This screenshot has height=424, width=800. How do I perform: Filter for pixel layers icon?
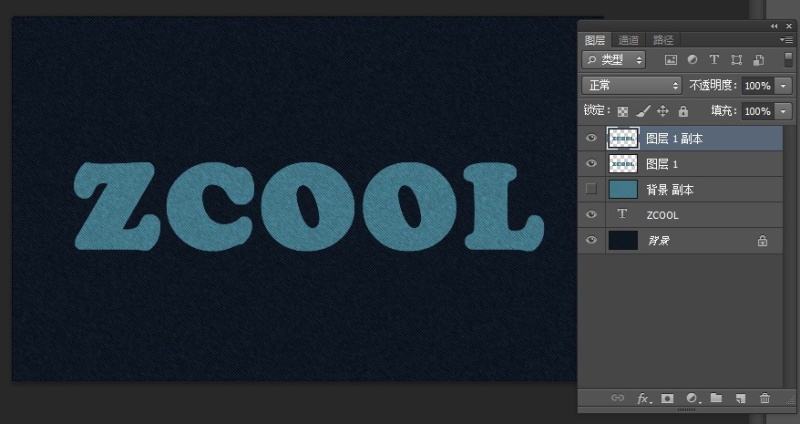coord(671,60)
